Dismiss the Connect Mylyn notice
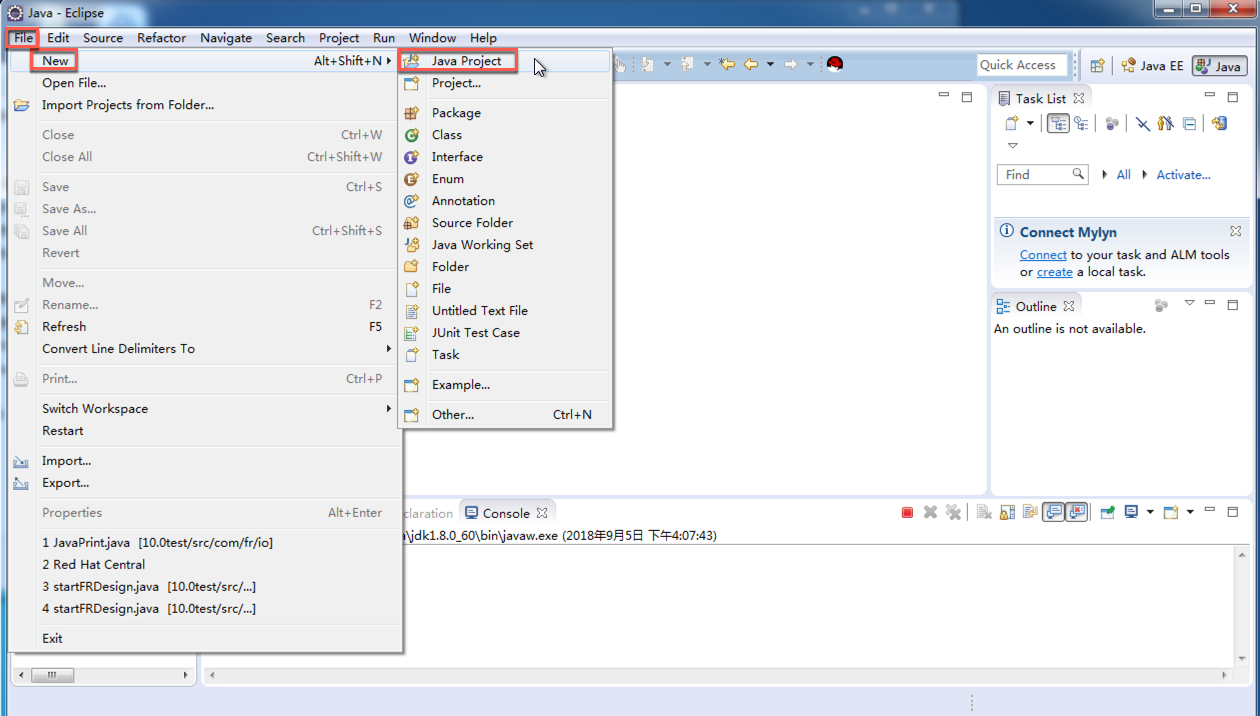The height and width of the screenshot is (716, 1260). coord(1236,231)
